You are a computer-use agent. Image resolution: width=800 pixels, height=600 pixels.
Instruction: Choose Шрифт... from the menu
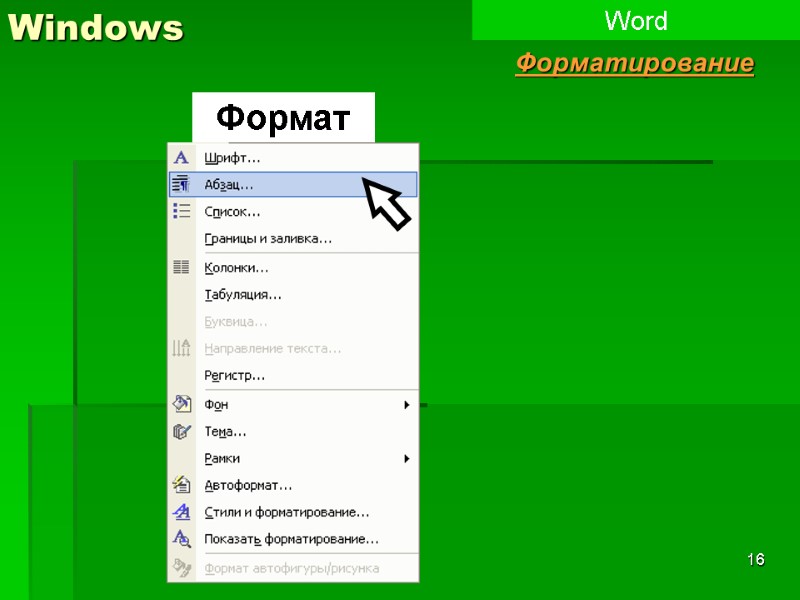[293, 158]
